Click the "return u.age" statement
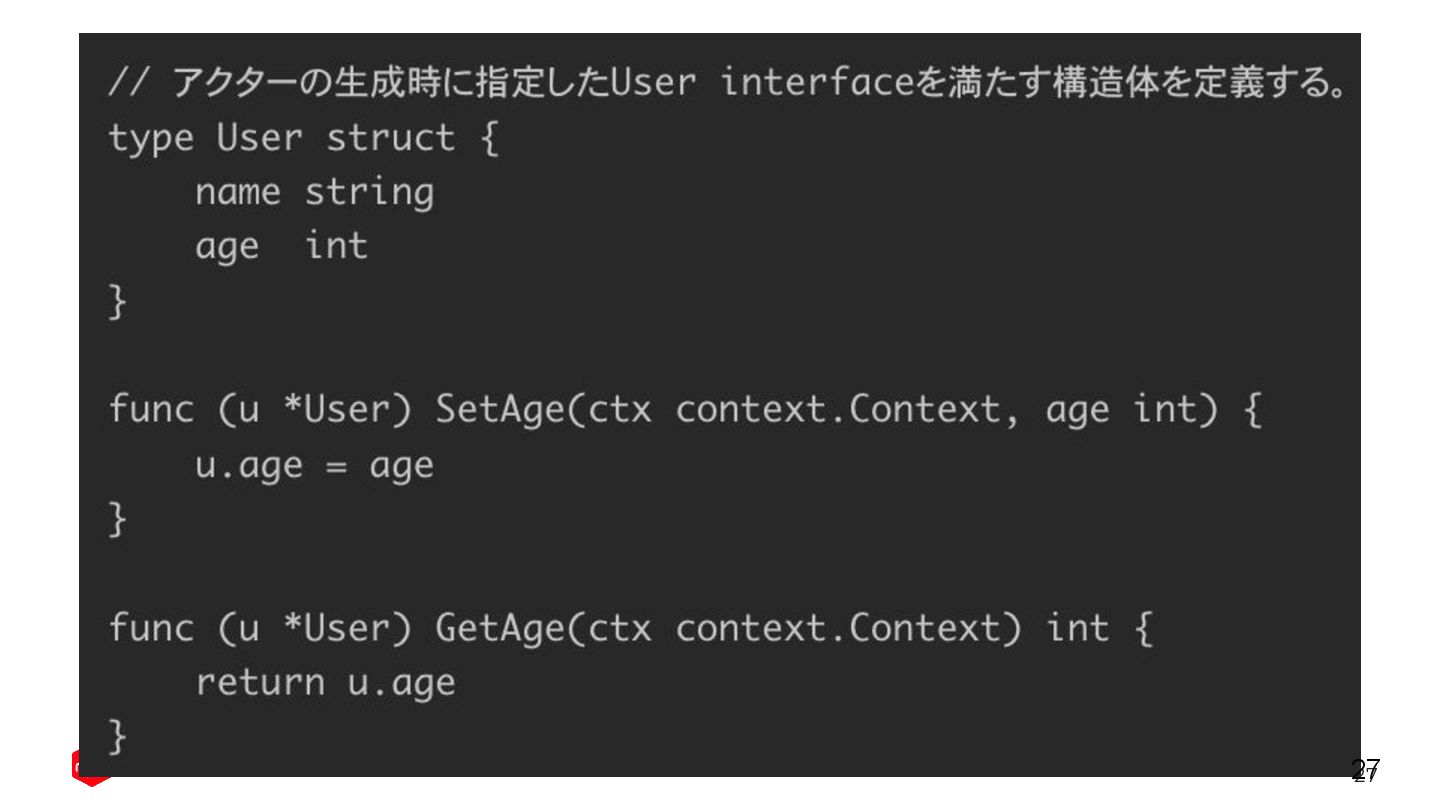The height and width of the screenshot is (810, 1440). click(325, 683)
